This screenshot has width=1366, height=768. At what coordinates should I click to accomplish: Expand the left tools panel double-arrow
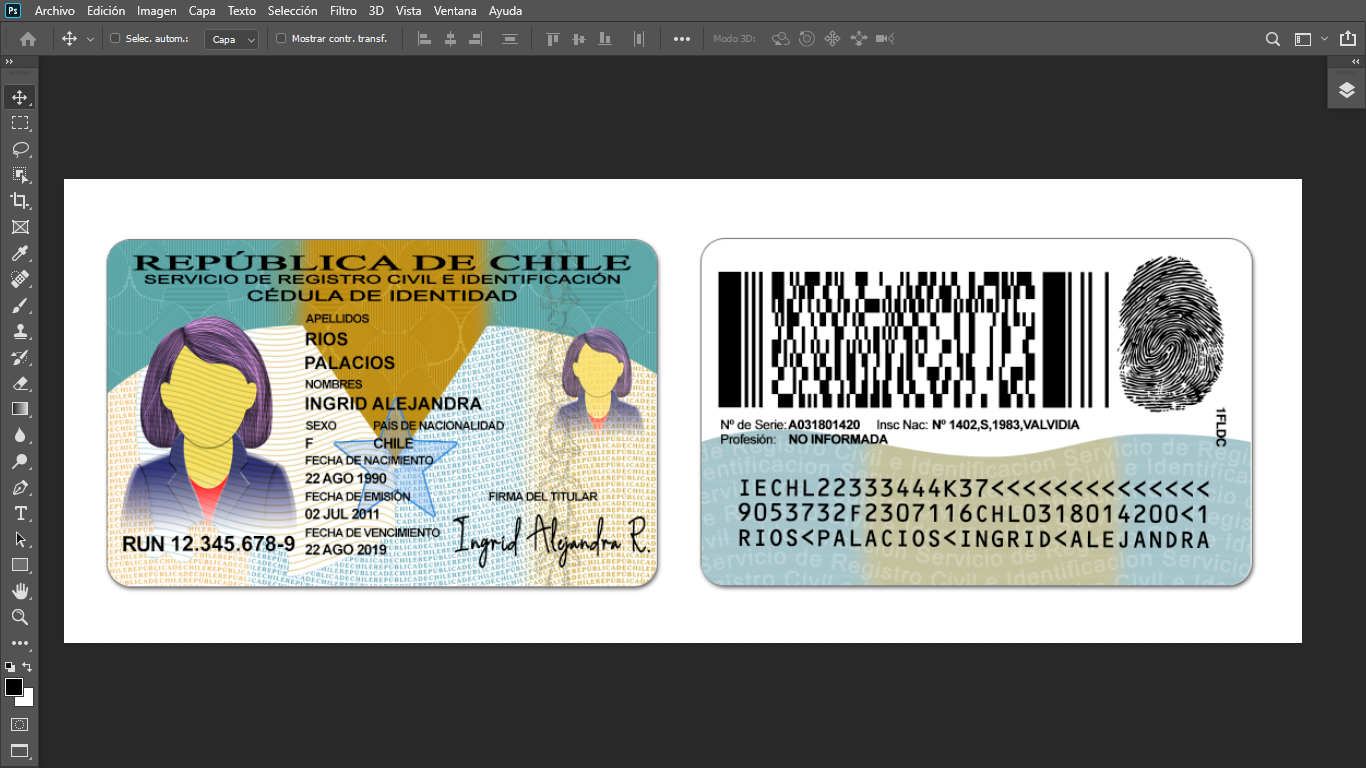[x=9, y=62]
